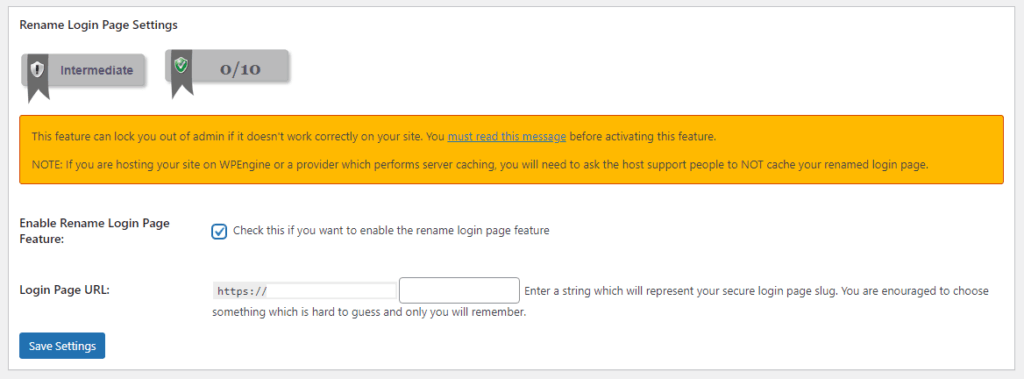1024x379 pixels.
Task: Select the Intermediate security level badge label
Action: click(97, 70)
